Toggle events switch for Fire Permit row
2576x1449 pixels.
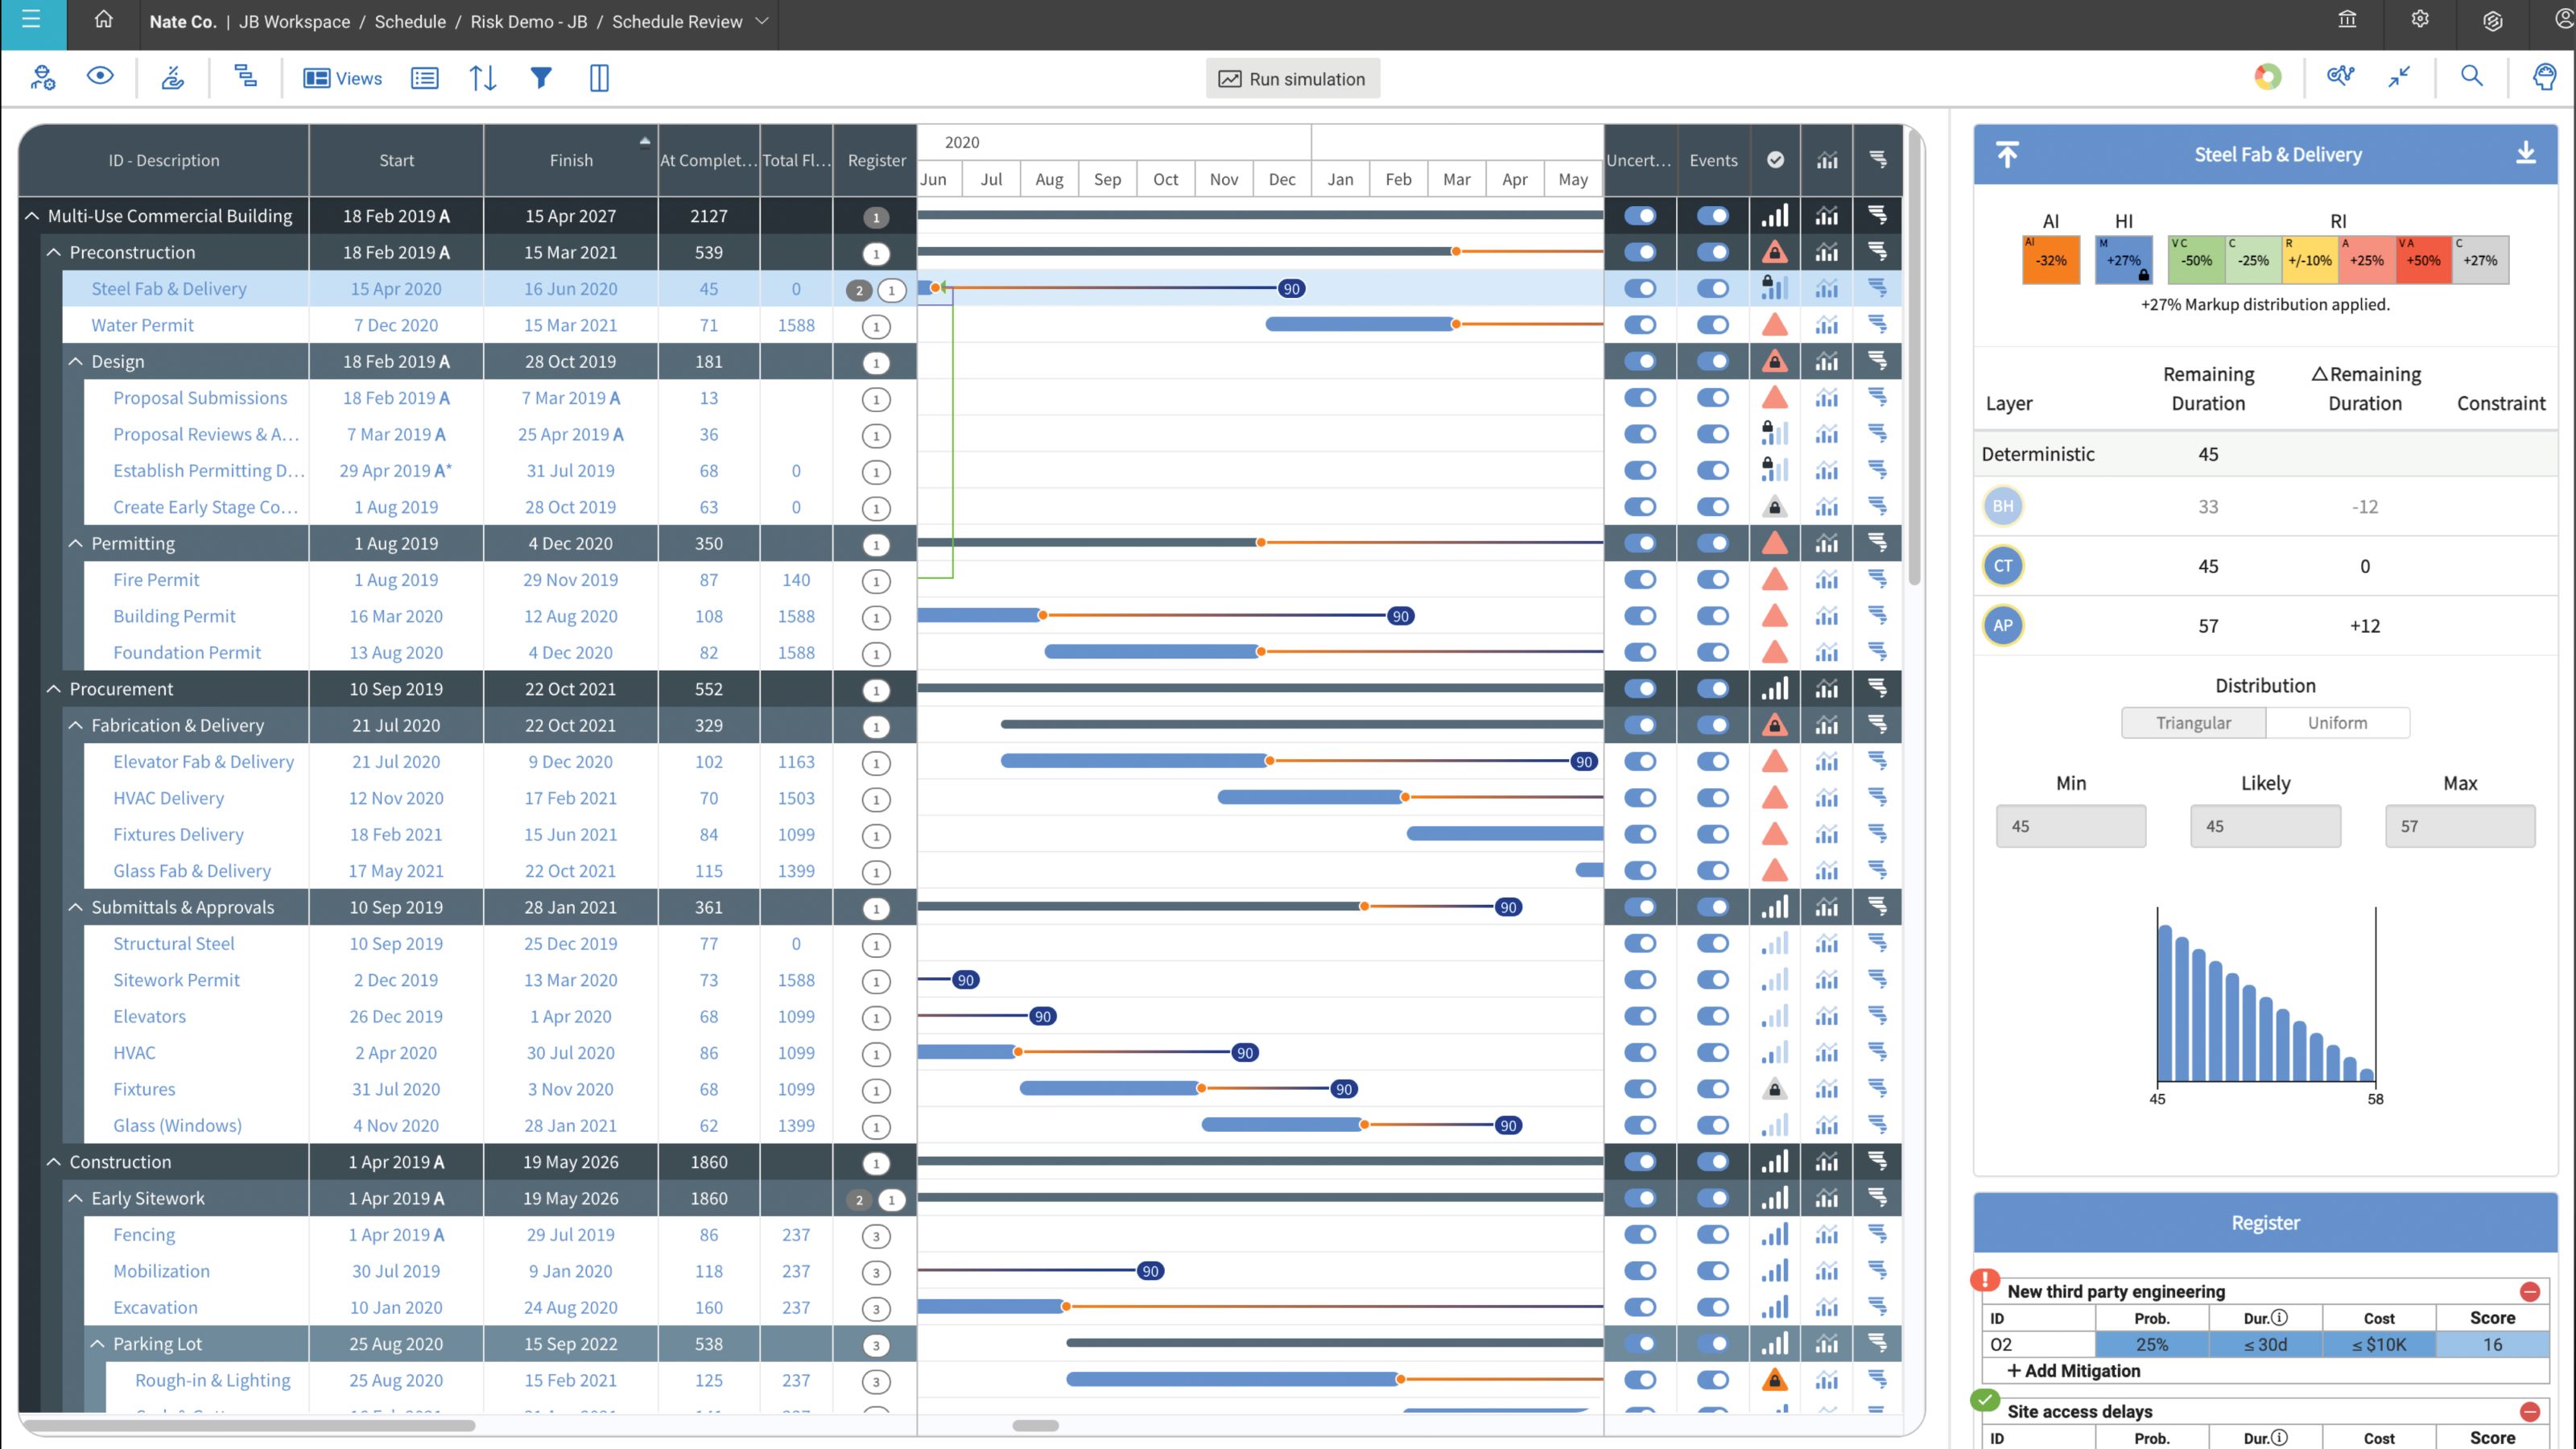click(x=1713, y=580)
